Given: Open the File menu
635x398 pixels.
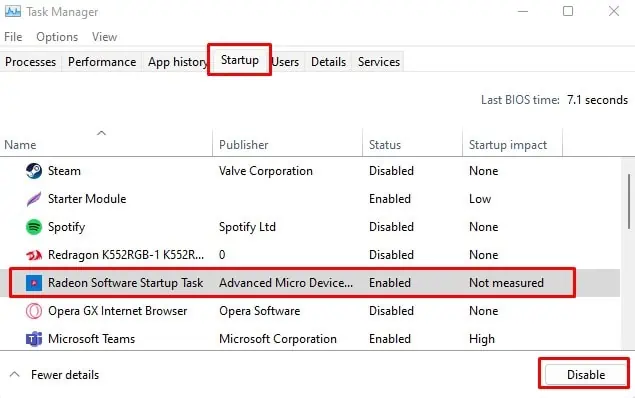Looking at the screenshot, I should click(13, 37).
